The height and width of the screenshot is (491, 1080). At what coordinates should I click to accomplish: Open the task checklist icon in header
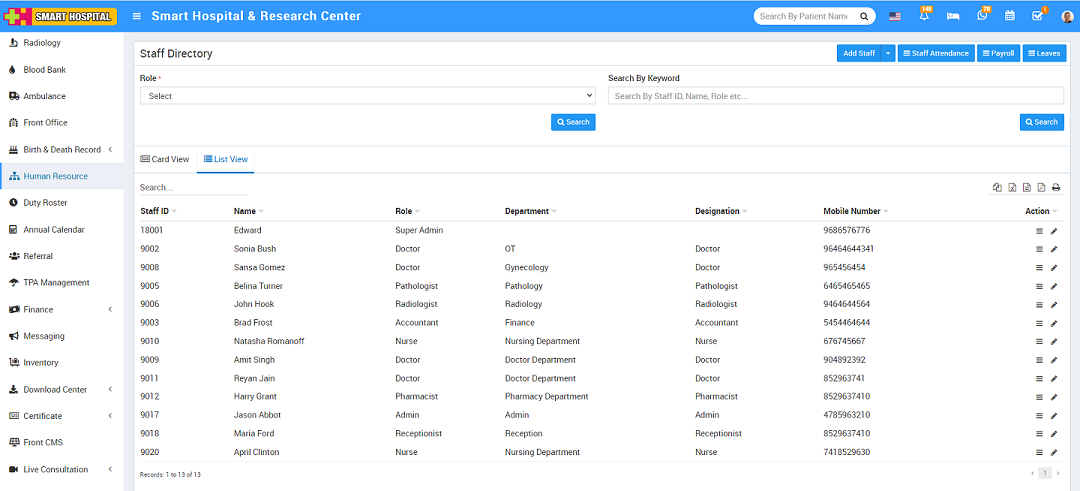click(1037, 16)
